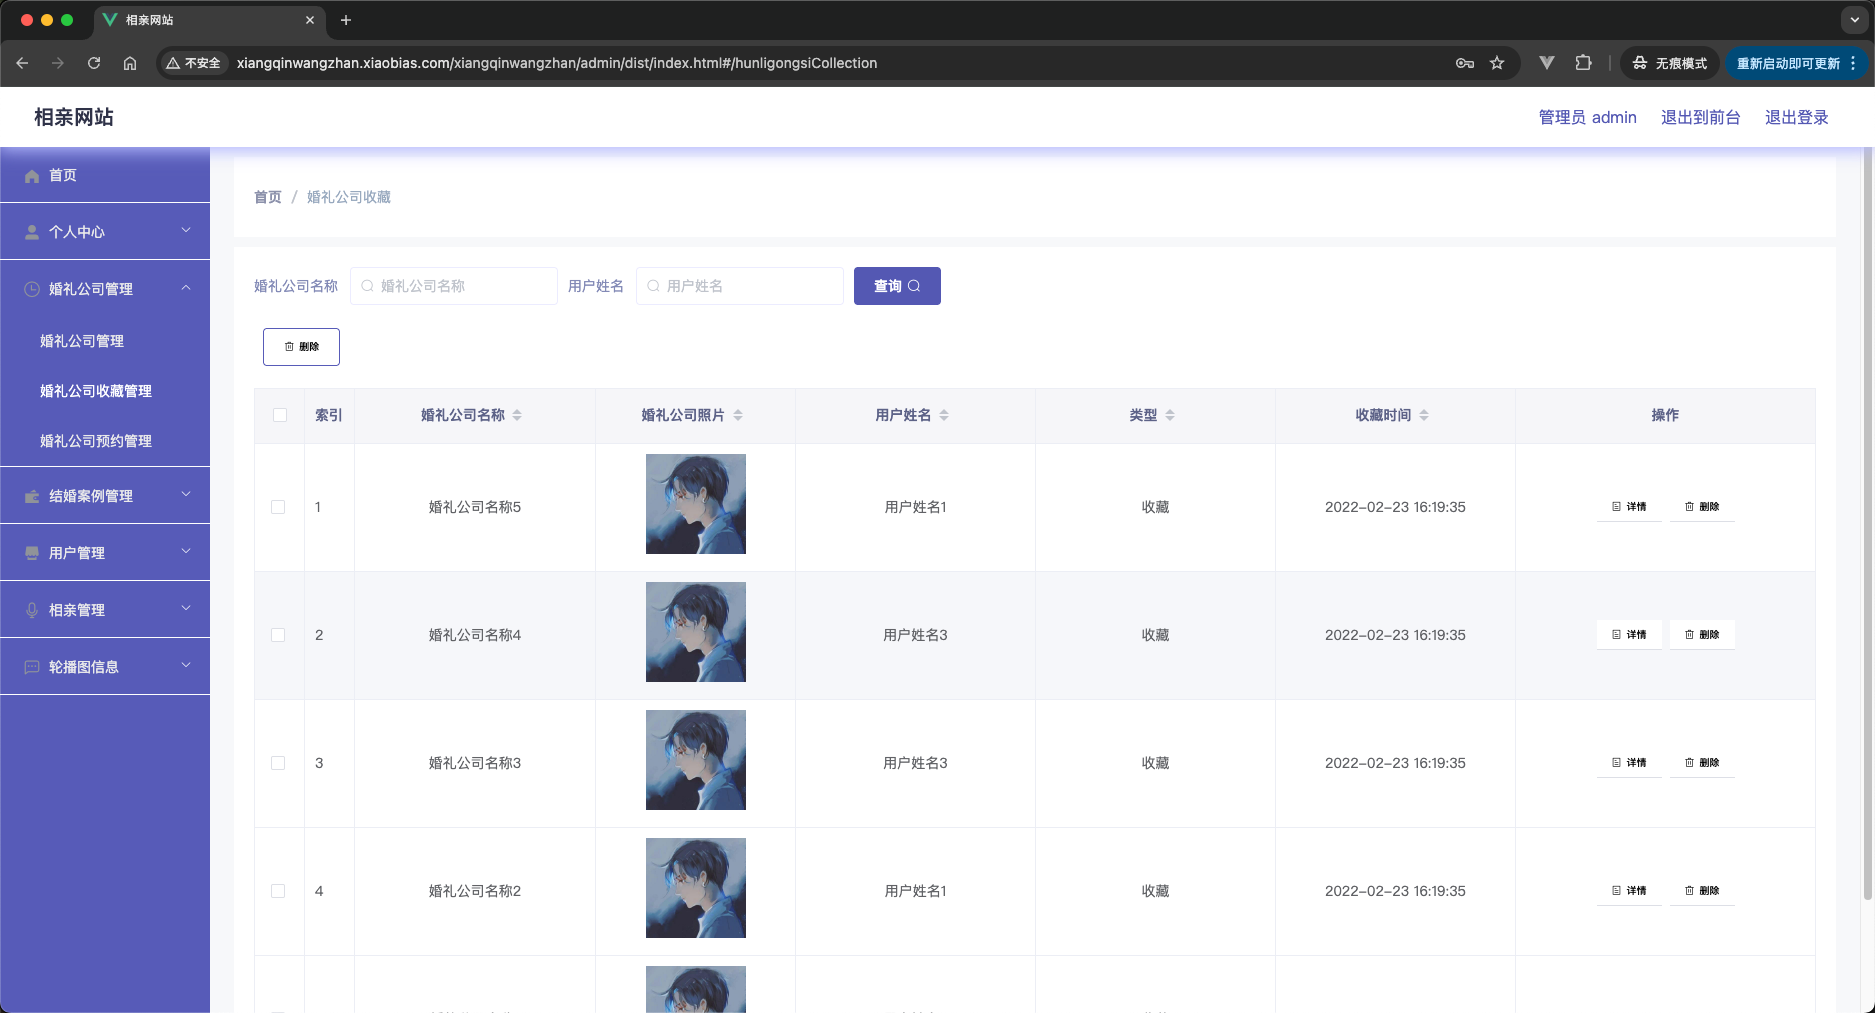Click the bulk 删除 button above the table
This screenshot has height=1013, width=1875.
coord(301,347)
